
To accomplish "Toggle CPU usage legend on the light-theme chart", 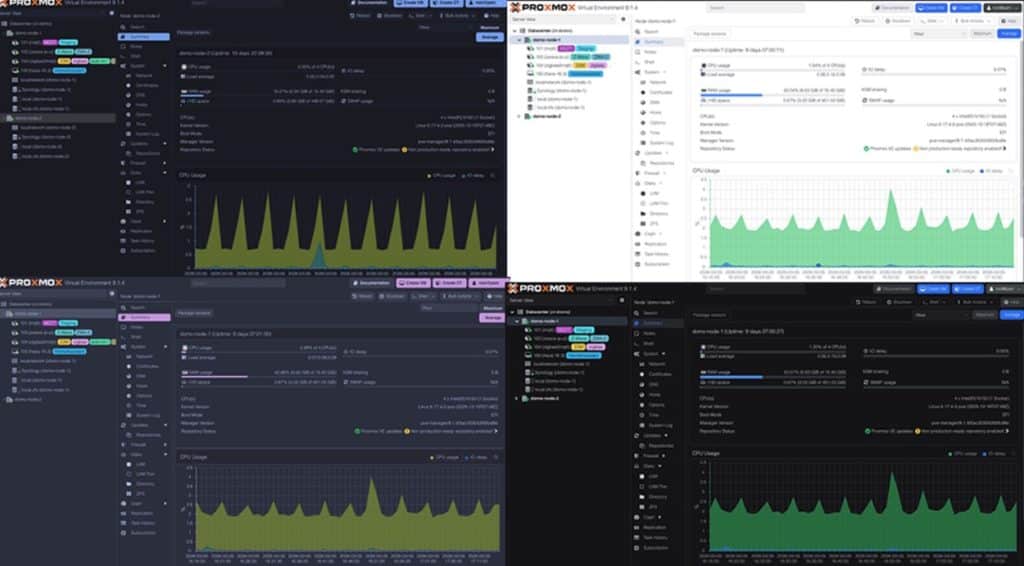I will [959, 171].
